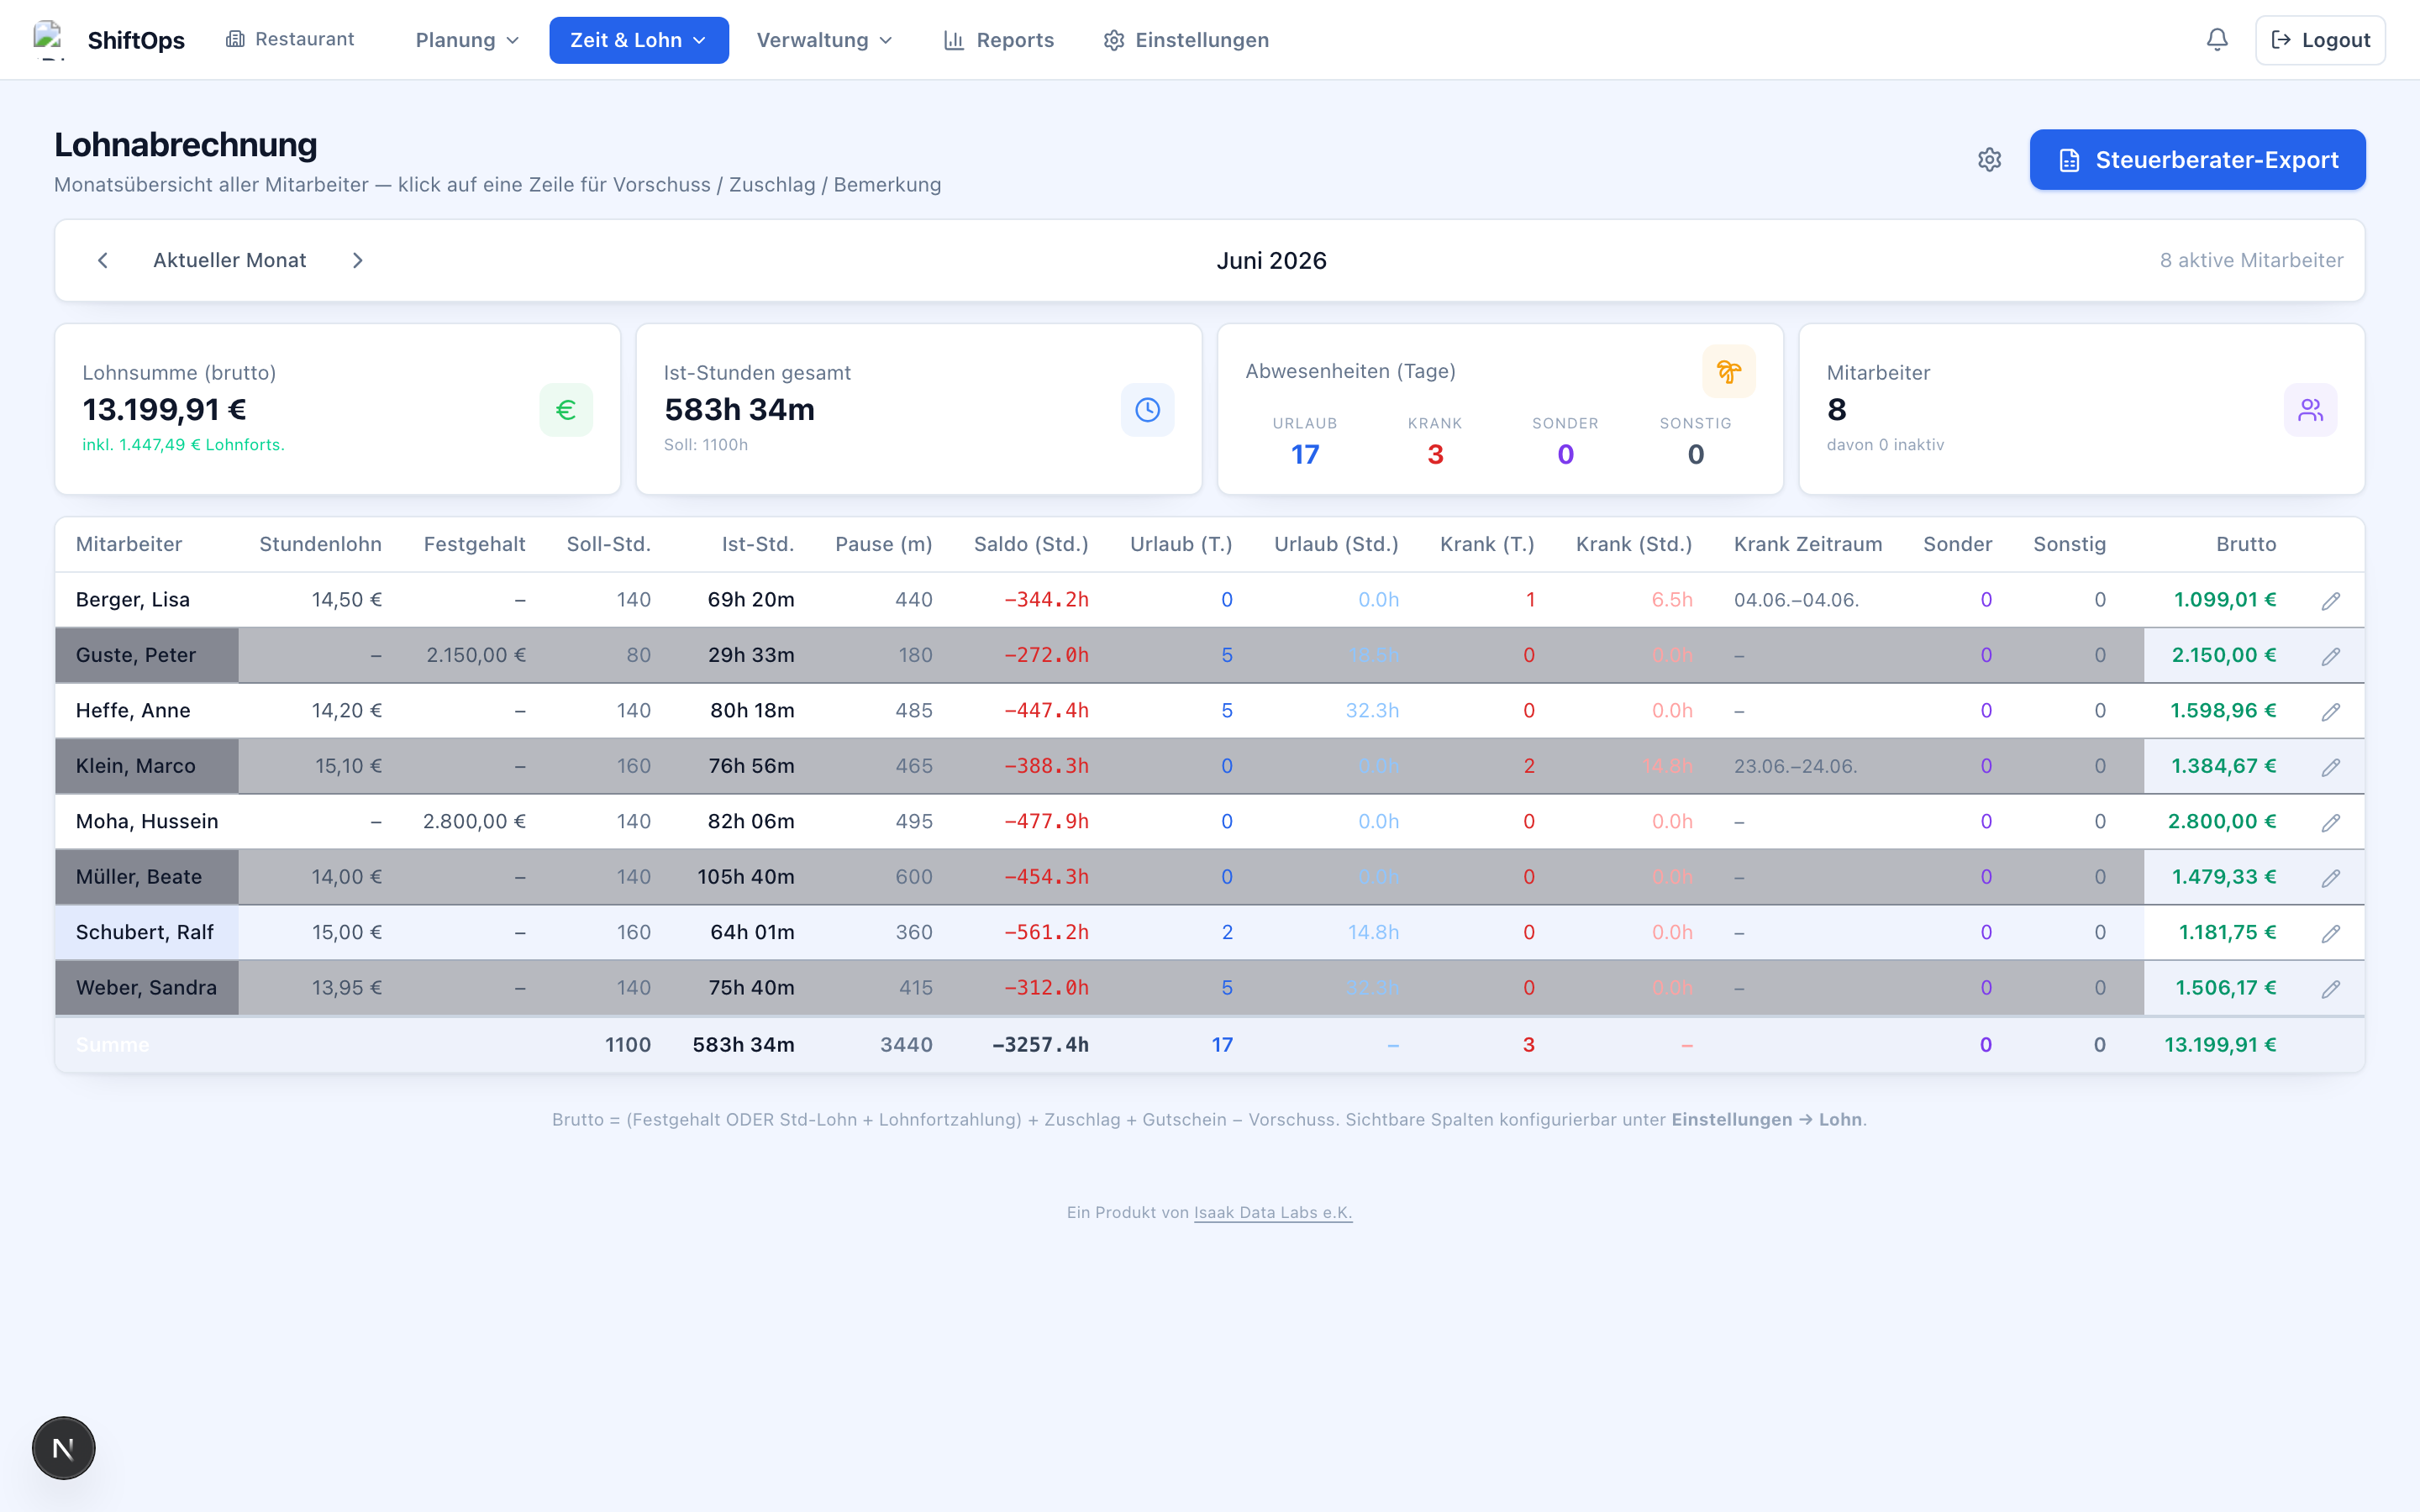Expand the Verwaltung dropdown menu
This screenshot has height=1512, width=2420.
(x=824, y=40)
